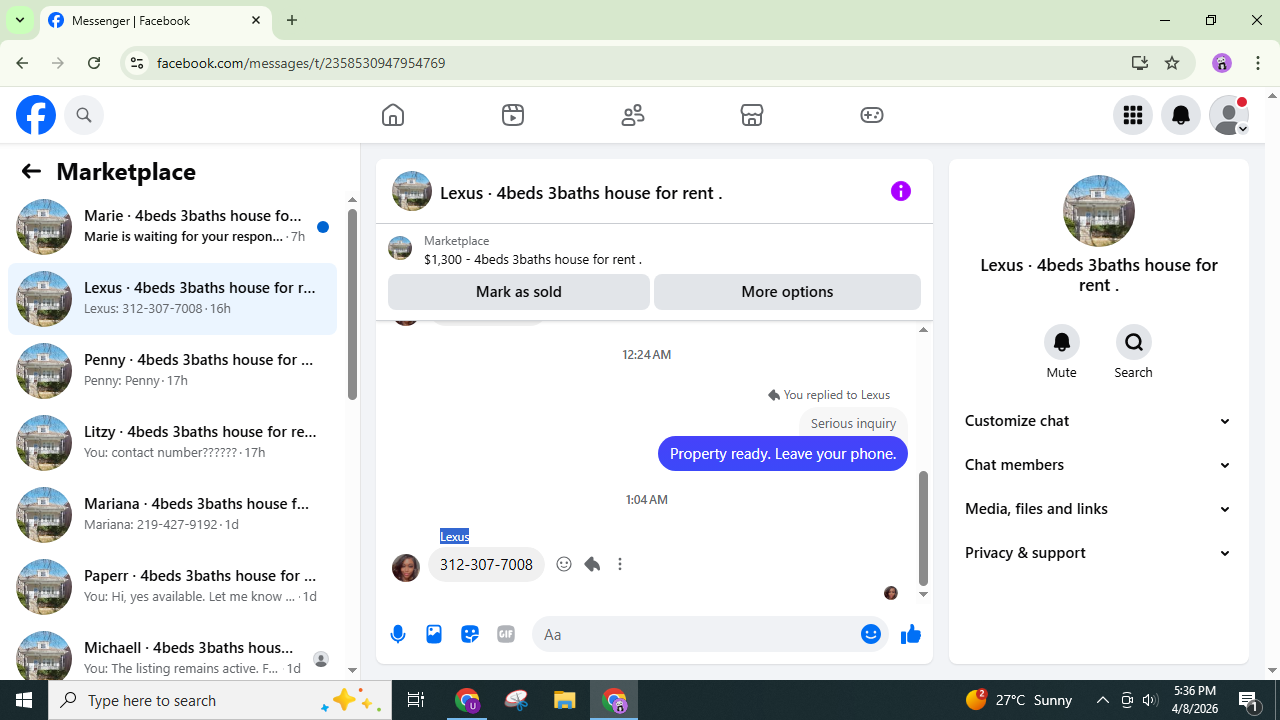Click Mark as sold button

pyautogui.click(x=519, y=292)
